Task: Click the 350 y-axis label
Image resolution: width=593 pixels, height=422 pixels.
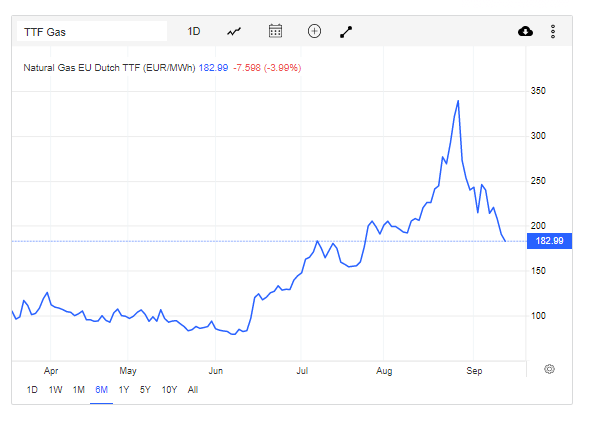Action: tap(538, 91)
